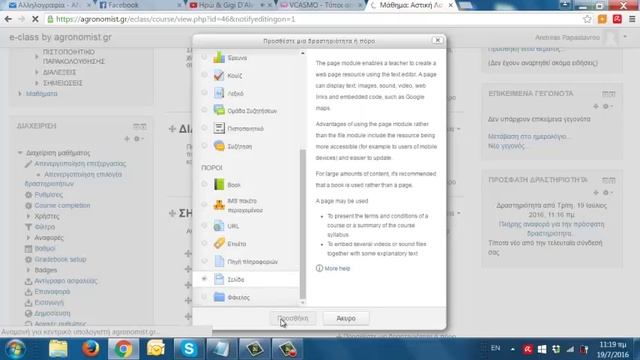Image resolution: width=640 pixels, height=360 pixels.
Task: Select the Σελίδα radio button
Action: tap(204, 279)
